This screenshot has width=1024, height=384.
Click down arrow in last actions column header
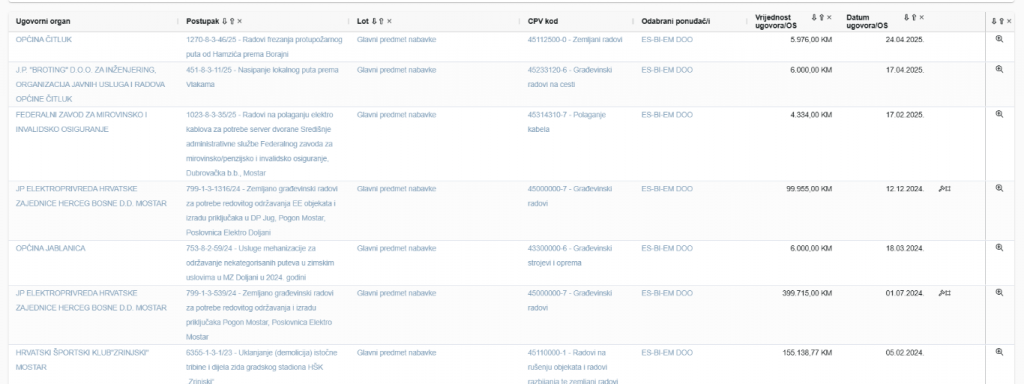pyautogui.click(x=994, y=22)
